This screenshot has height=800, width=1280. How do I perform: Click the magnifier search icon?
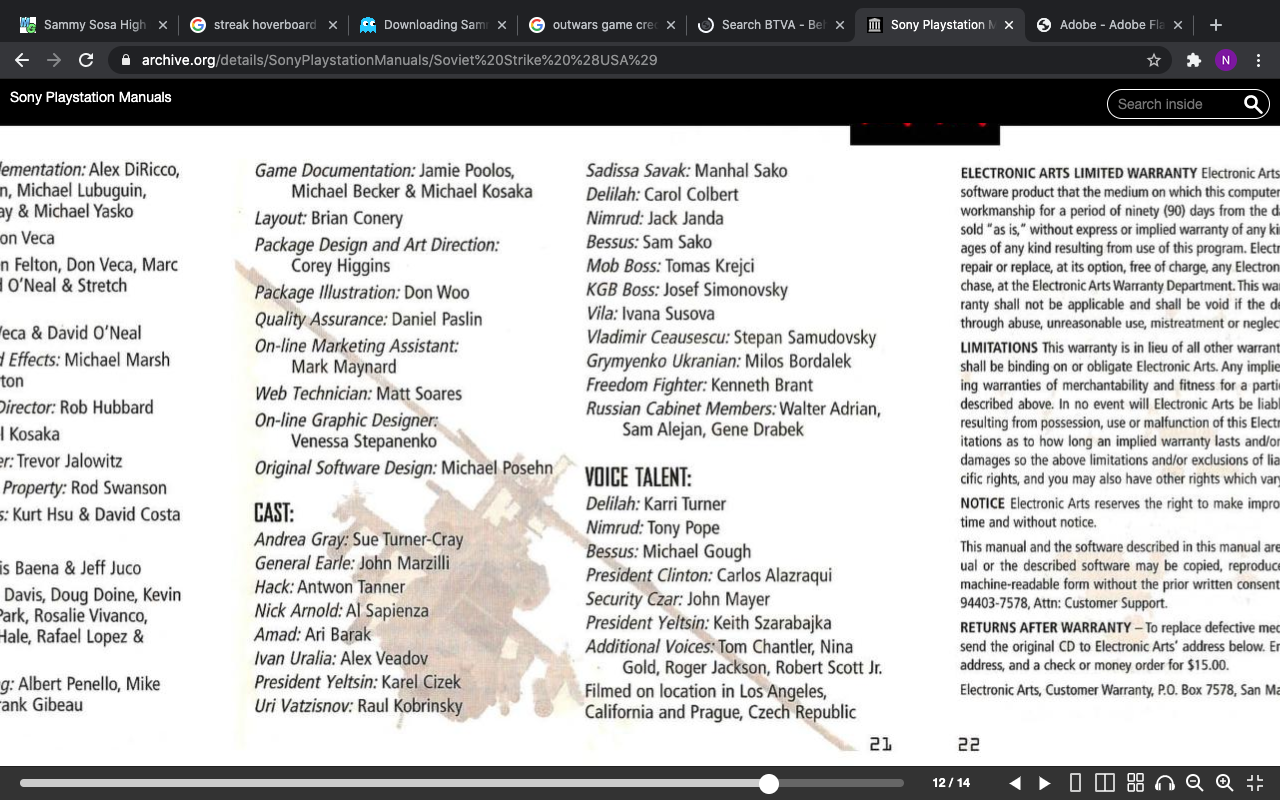pos(1252,104)
